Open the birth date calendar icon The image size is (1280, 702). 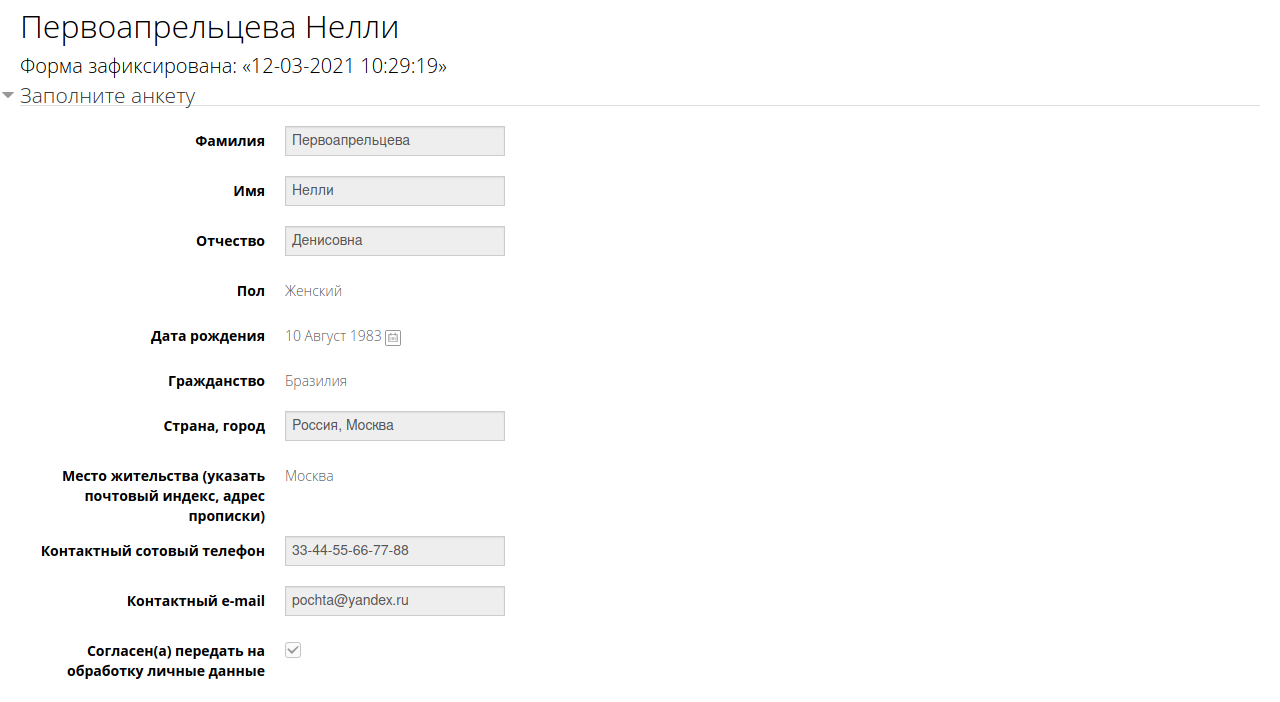tap(393, 338)
